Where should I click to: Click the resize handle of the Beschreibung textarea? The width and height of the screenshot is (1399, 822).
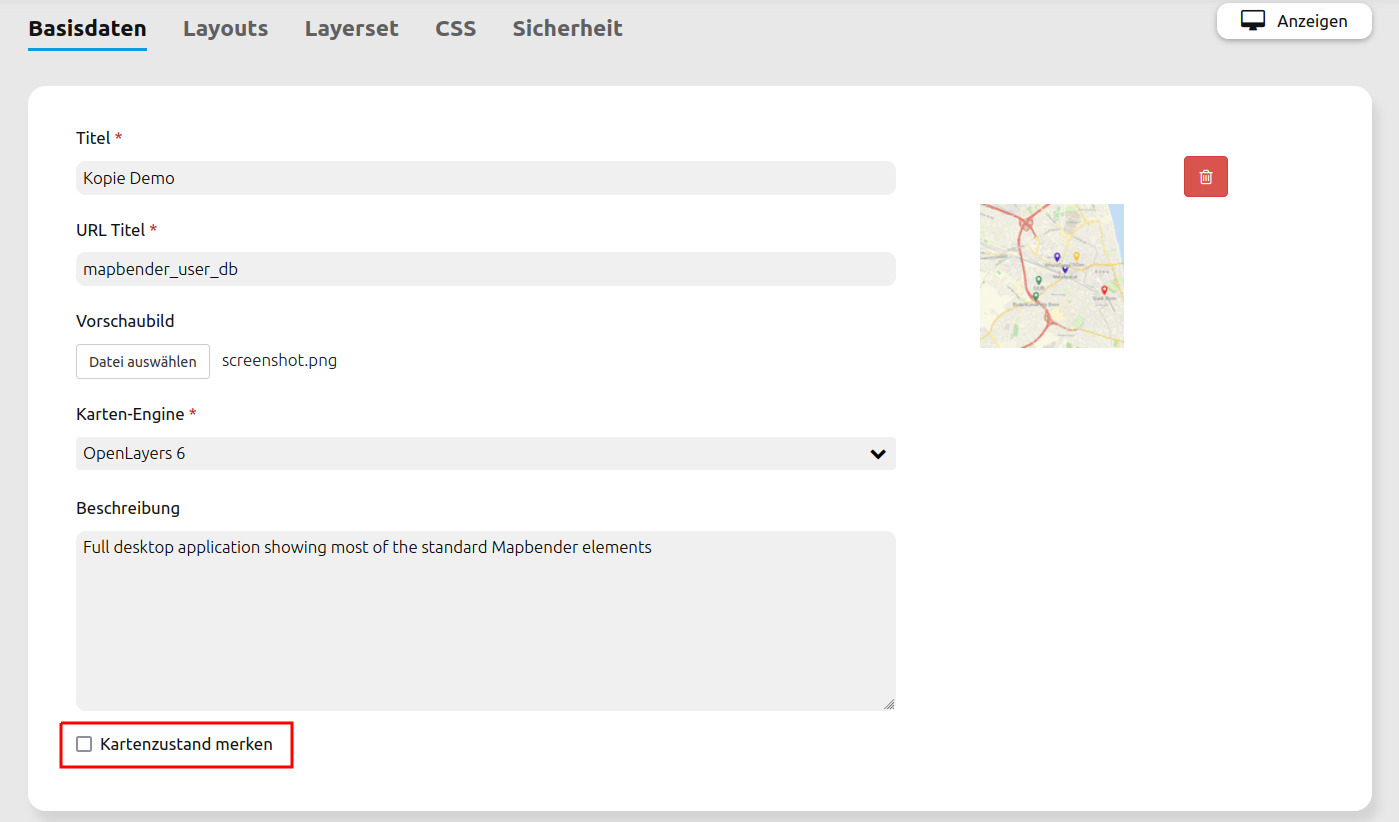888,703
